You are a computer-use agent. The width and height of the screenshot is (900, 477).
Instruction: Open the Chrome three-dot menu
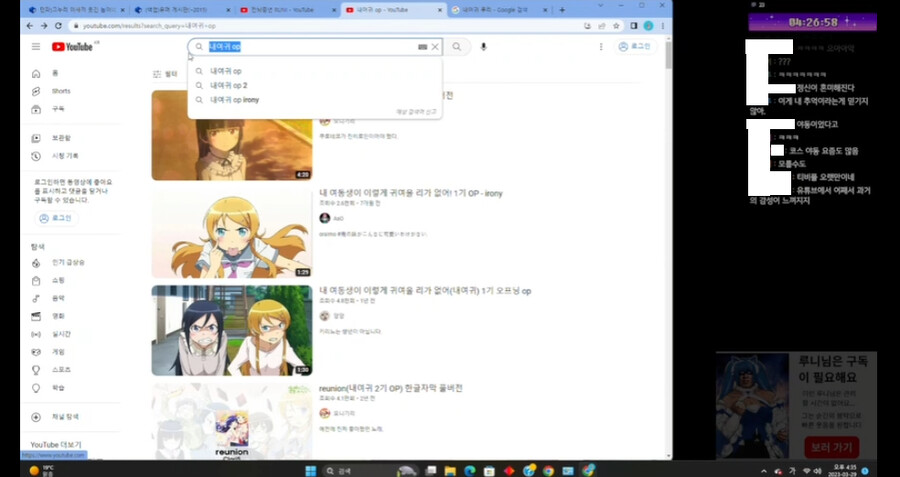tap(662, 26)
